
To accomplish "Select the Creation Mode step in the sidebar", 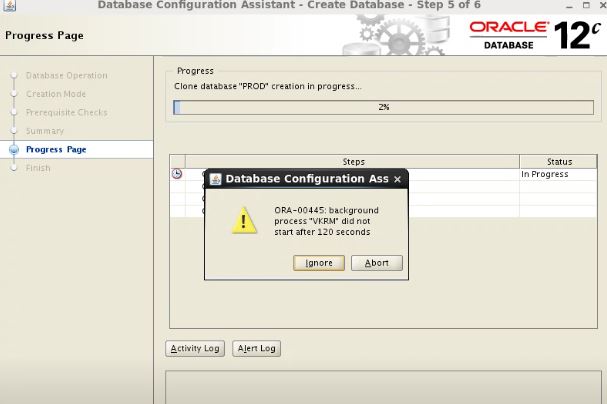I will click(56, 94).
